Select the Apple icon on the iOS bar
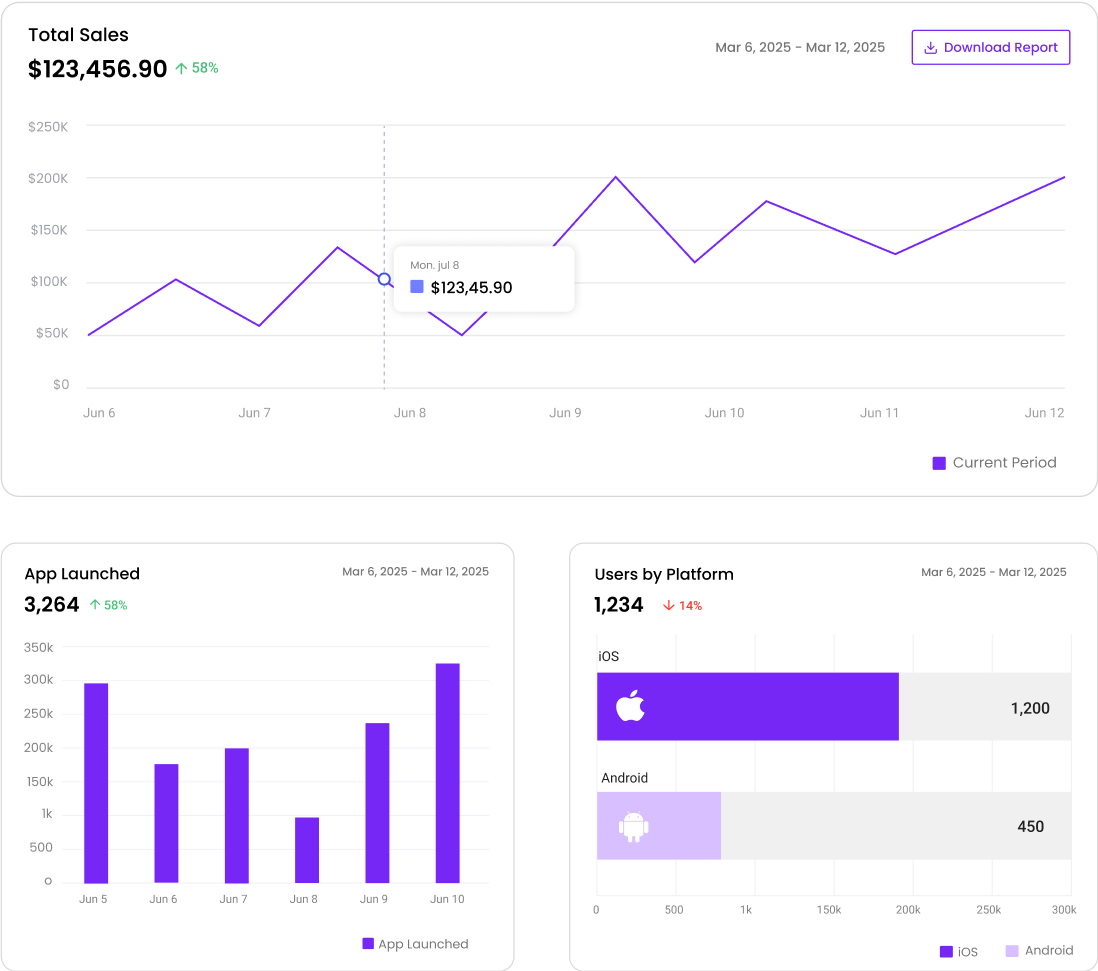 [x=630, y=707]
